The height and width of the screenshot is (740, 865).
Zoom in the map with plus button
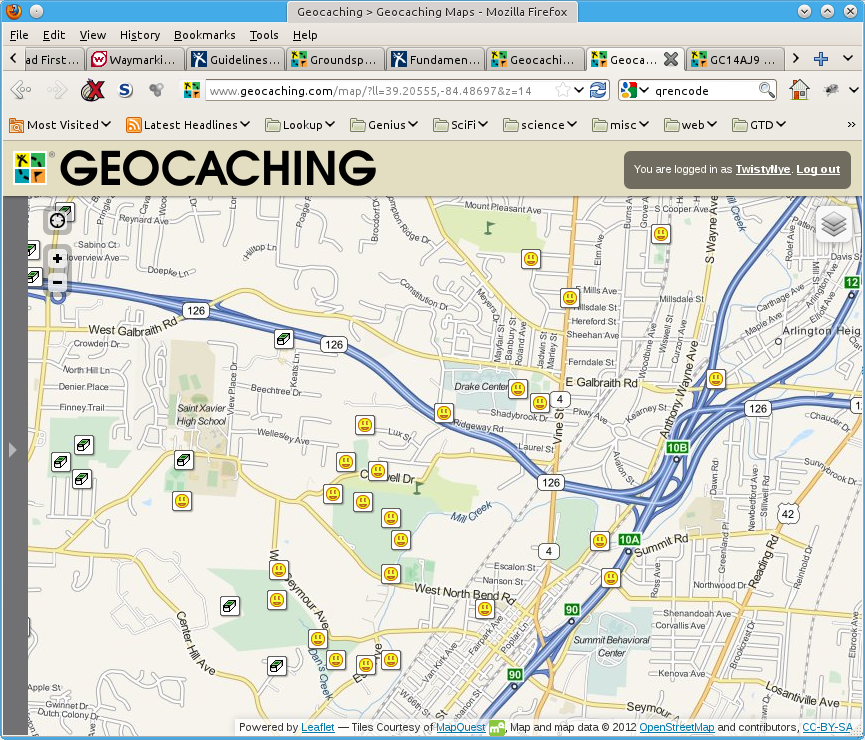(x=57, y=258)
